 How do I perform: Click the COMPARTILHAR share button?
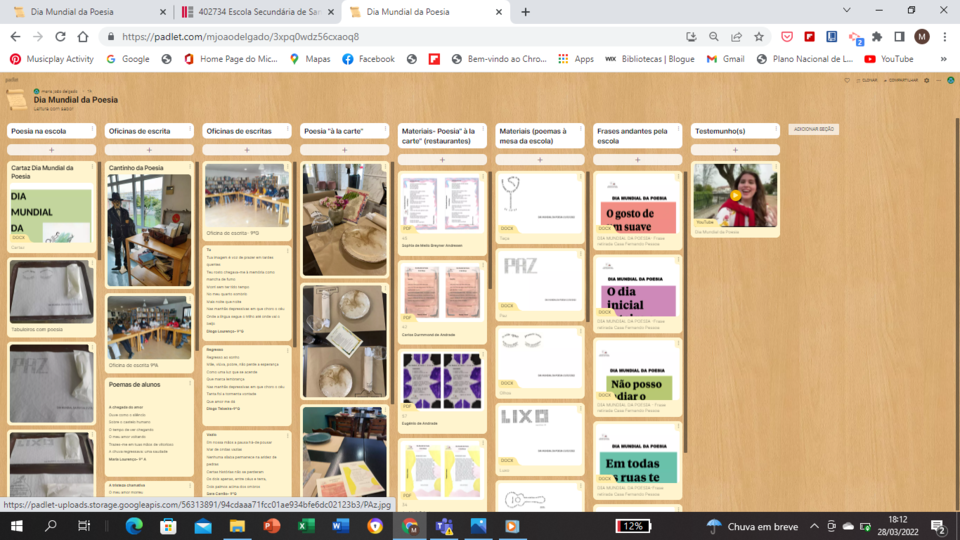901,80
